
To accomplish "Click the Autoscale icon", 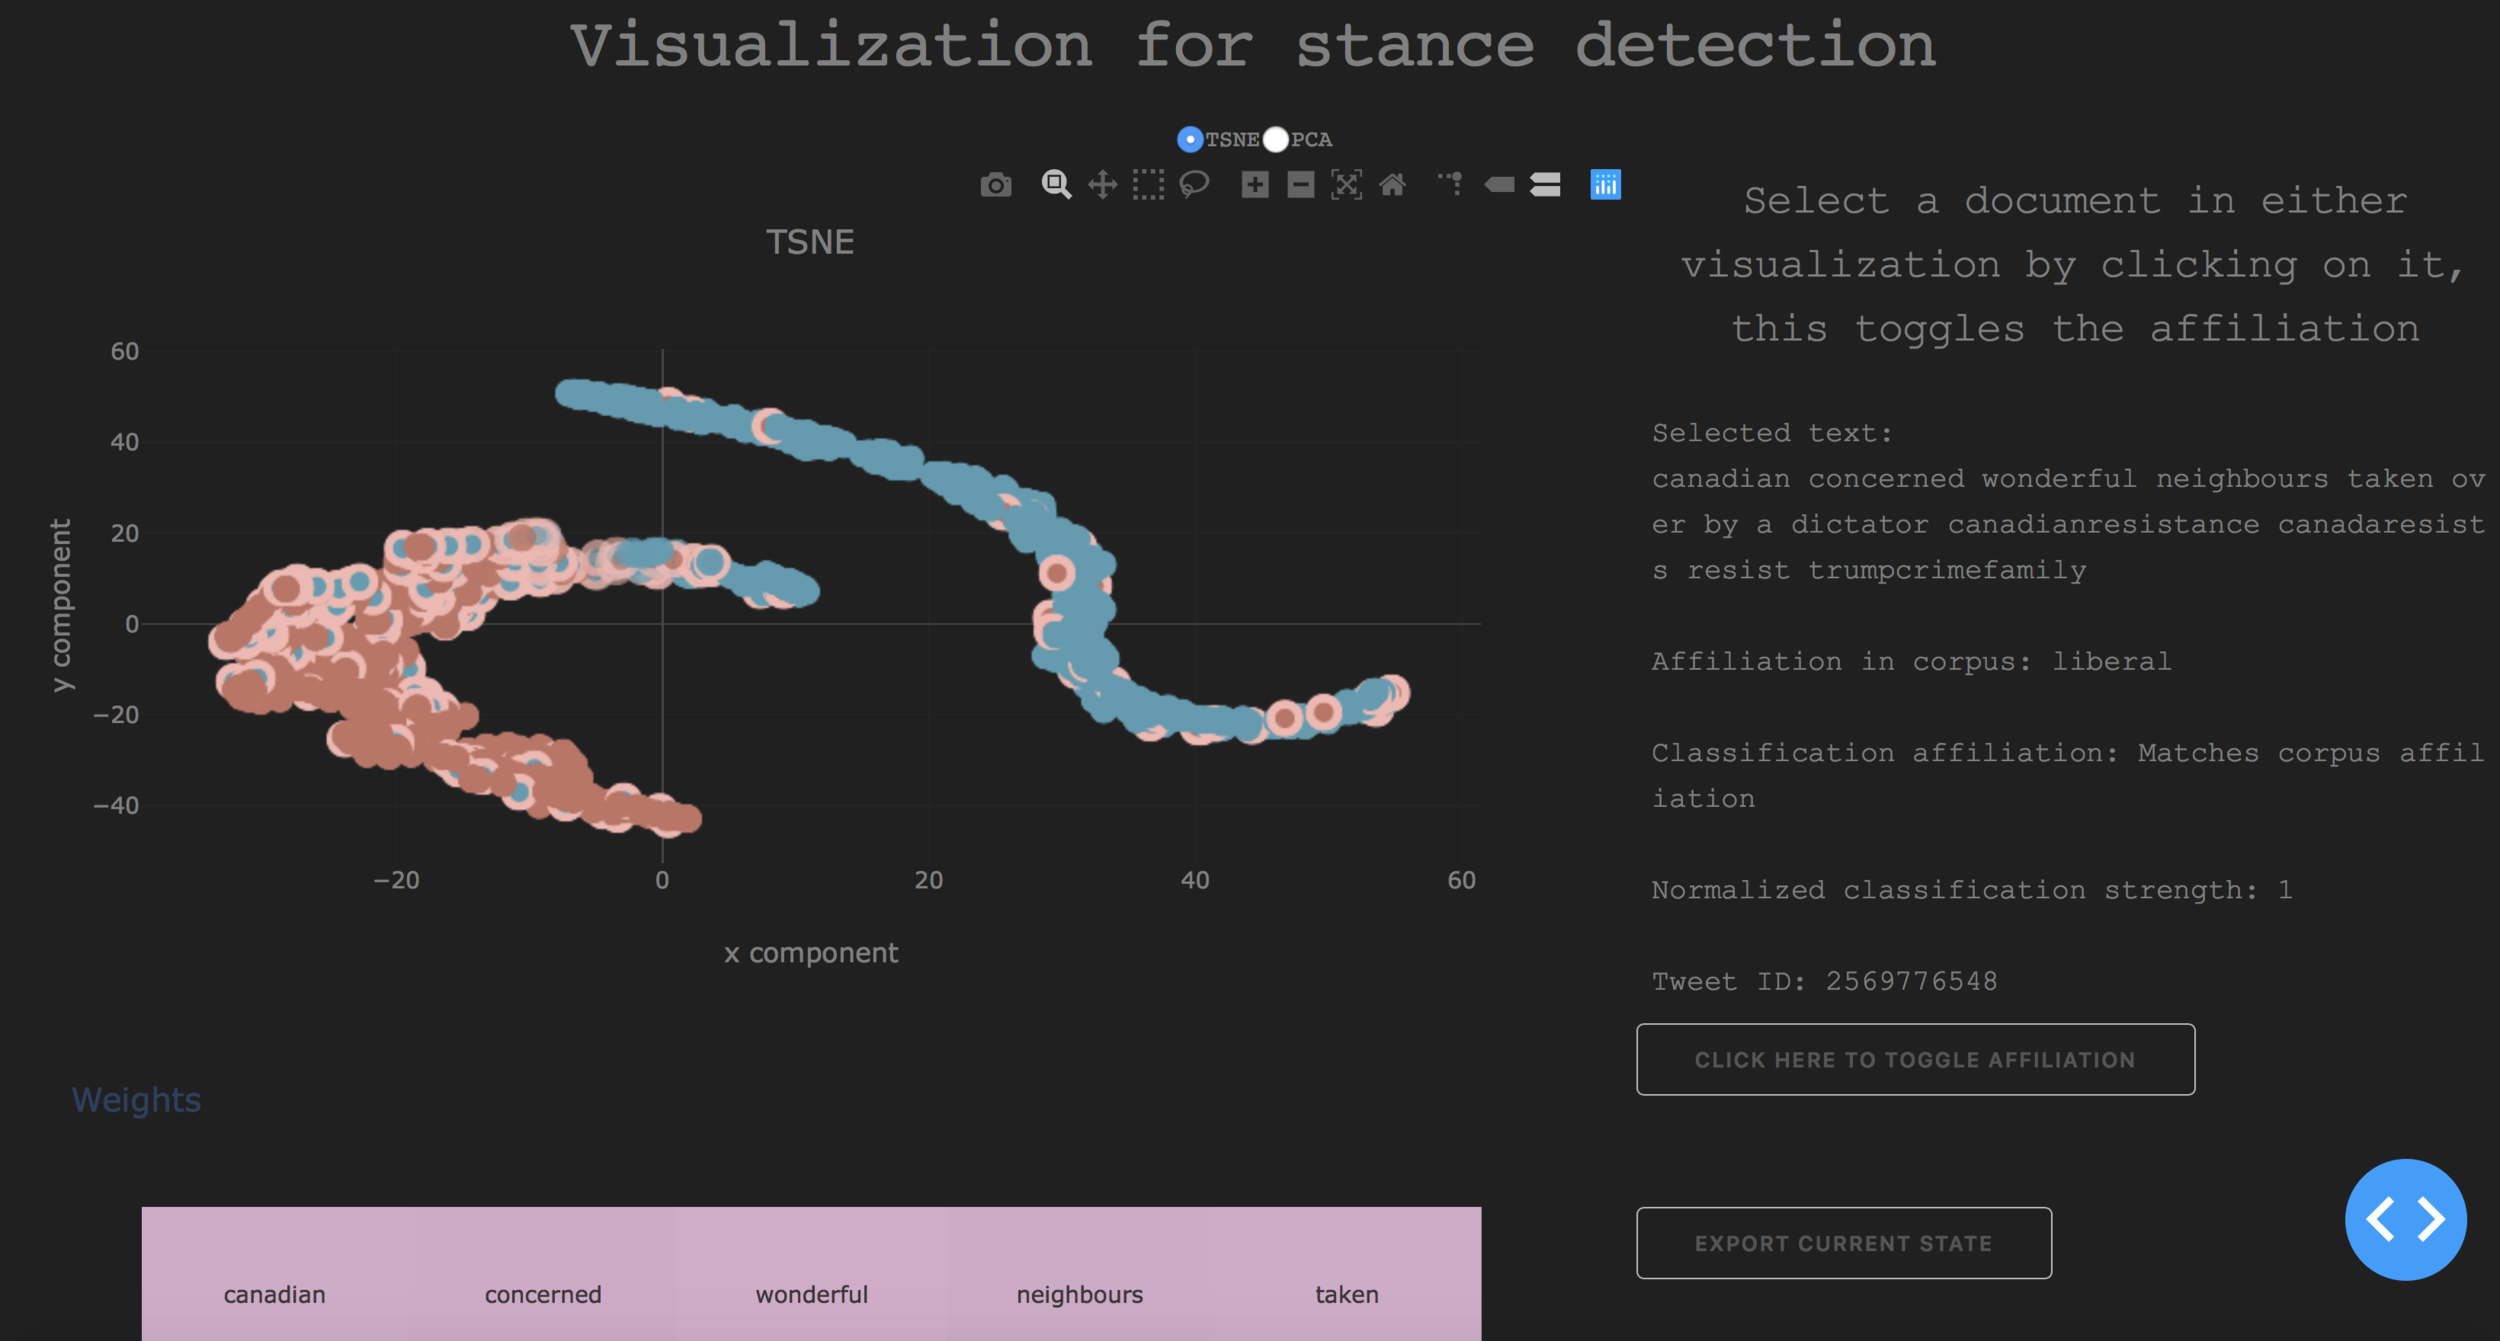I will click(x=1346, y=185).
